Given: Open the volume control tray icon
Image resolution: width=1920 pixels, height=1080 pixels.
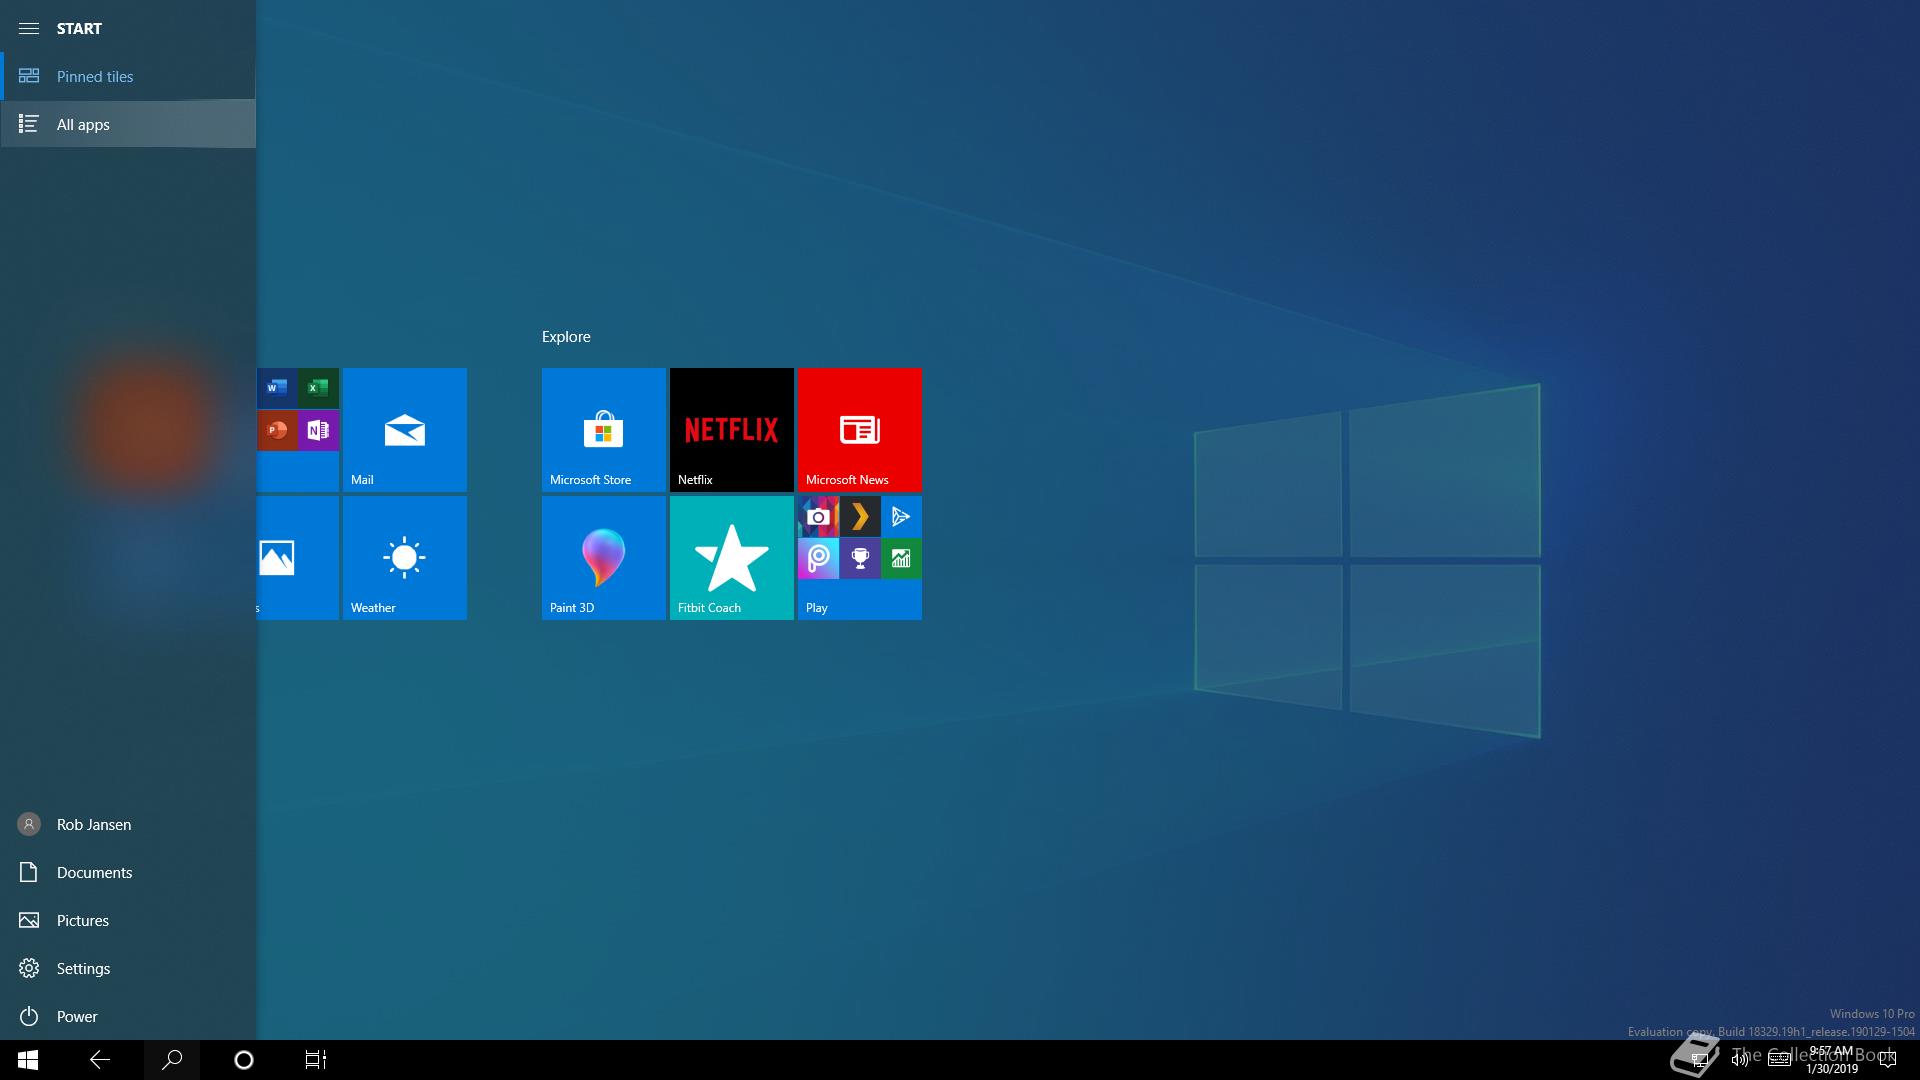Looking at the screenshot, I should coord(1740,1060).
